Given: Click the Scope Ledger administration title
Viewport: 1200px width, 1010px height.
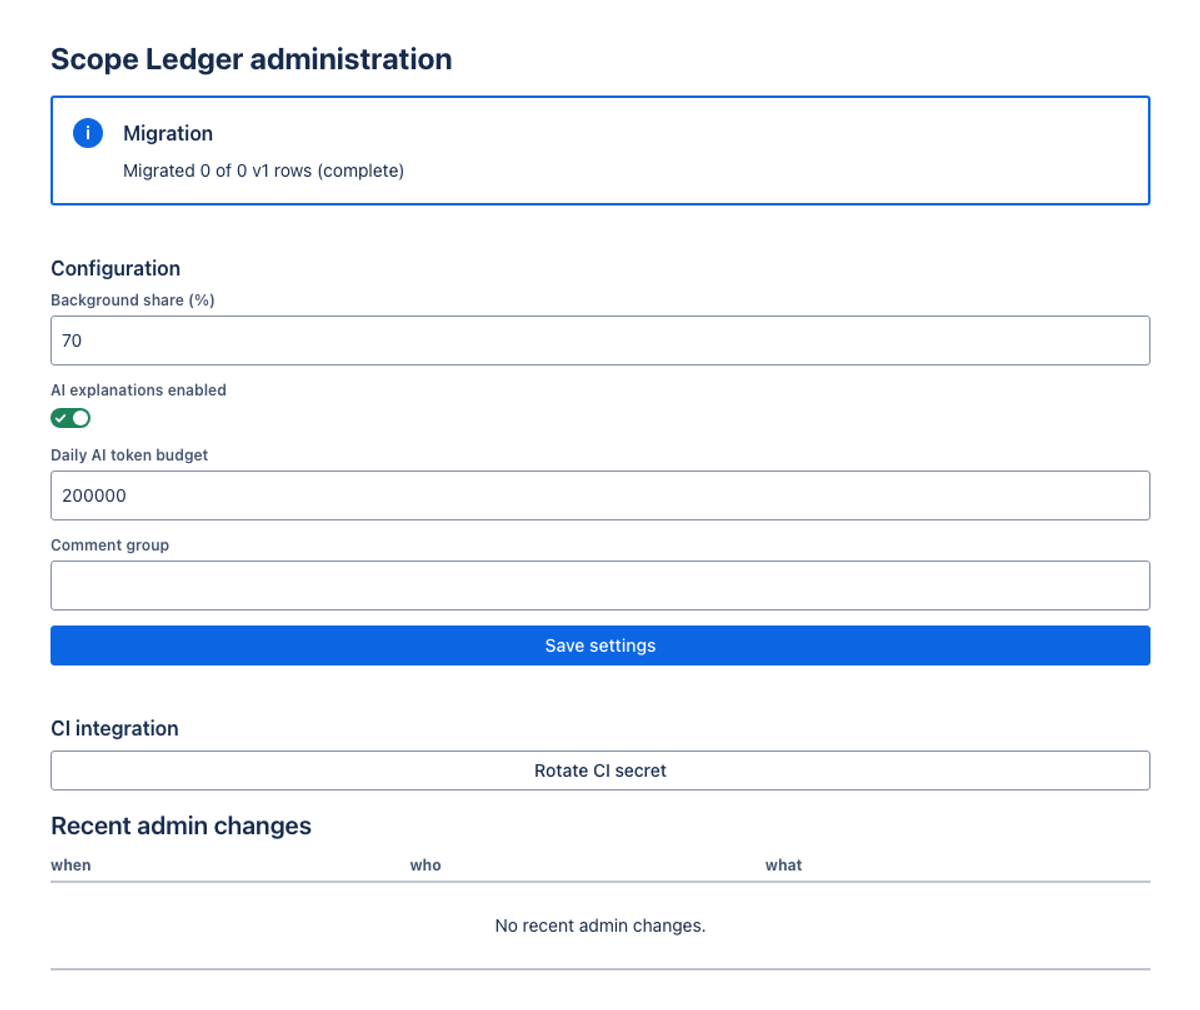Looking at the screenshot, I should [x=251, y=59].
